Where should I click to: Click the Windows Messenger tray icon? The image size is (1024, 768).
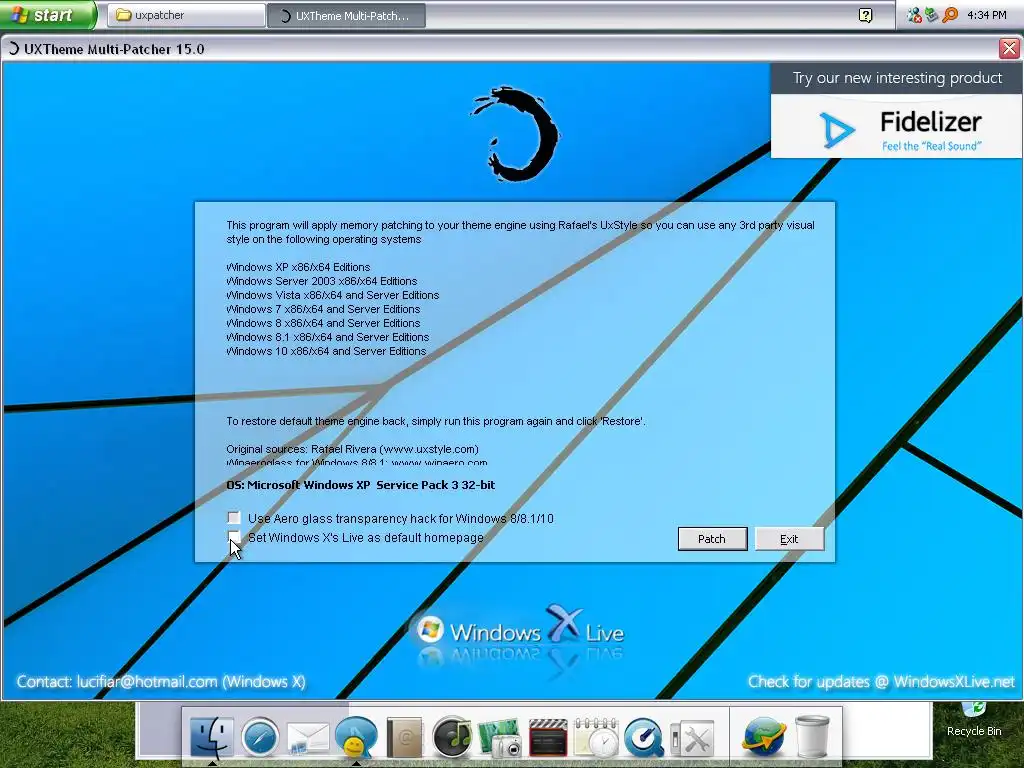[914, 15]
